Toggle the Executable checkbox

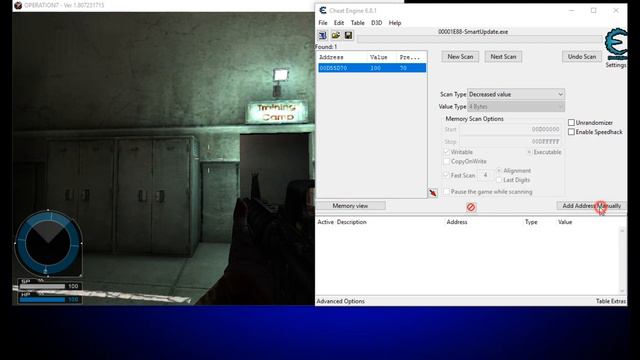coord(529,152)
